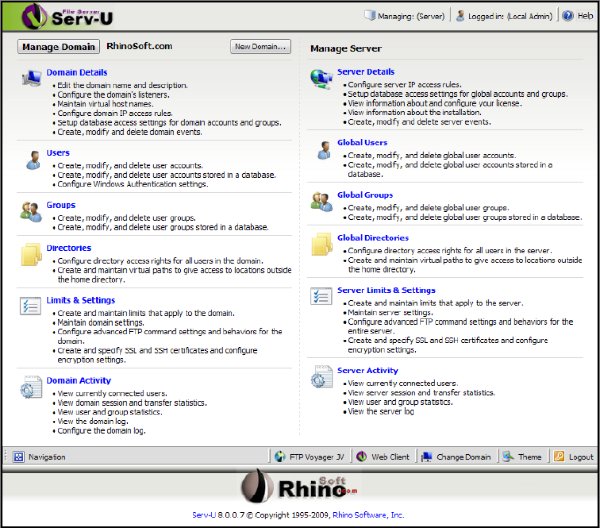This screenshot has width=600, height=528.
Task: Click 'Managing: (Server)' text
Action: (x=411, y=16)
